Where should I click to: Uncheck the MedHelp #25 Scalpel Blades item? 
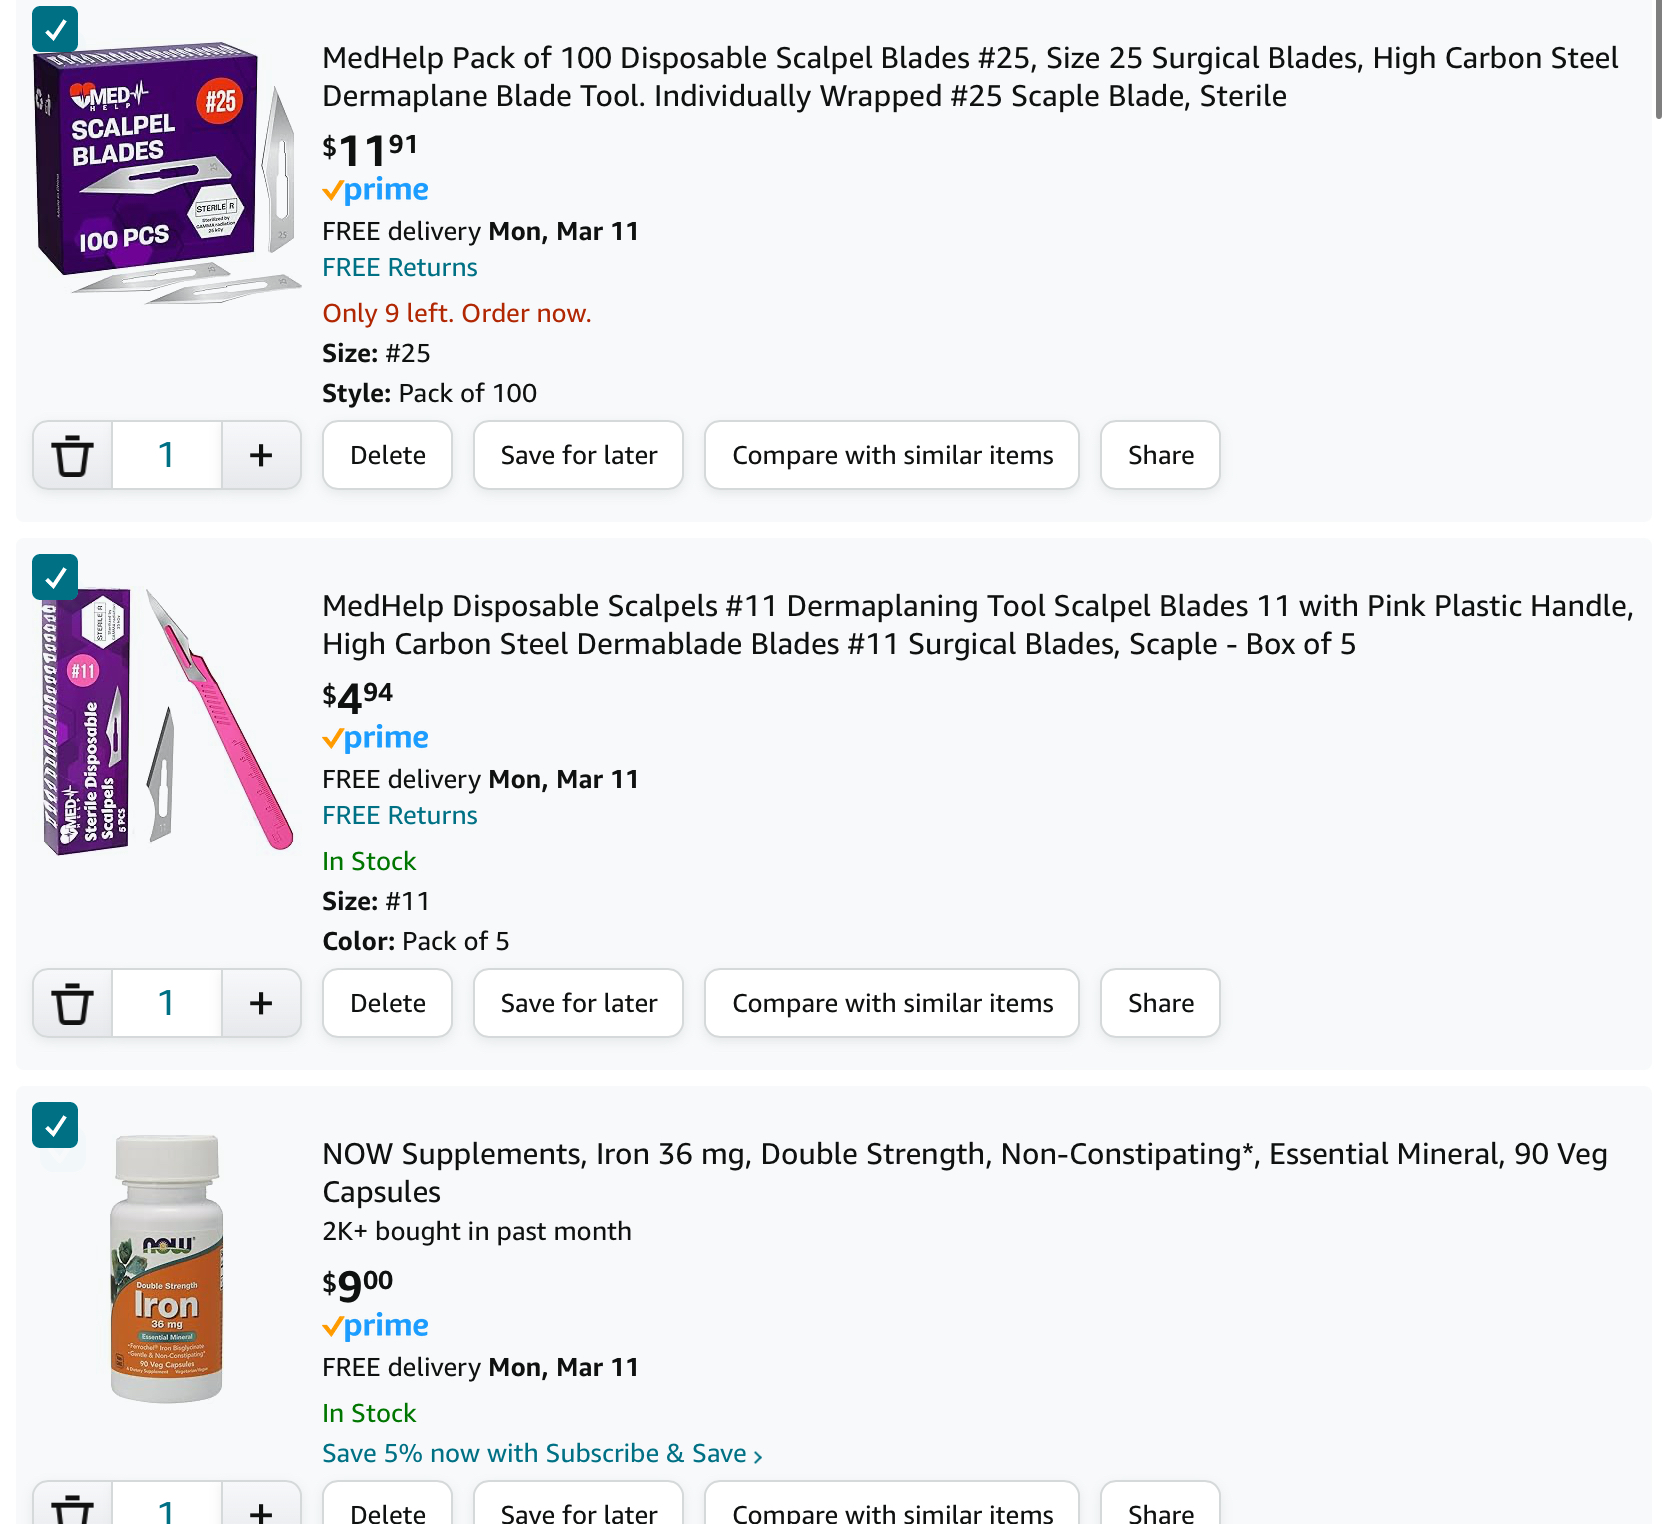click(55, 29)
